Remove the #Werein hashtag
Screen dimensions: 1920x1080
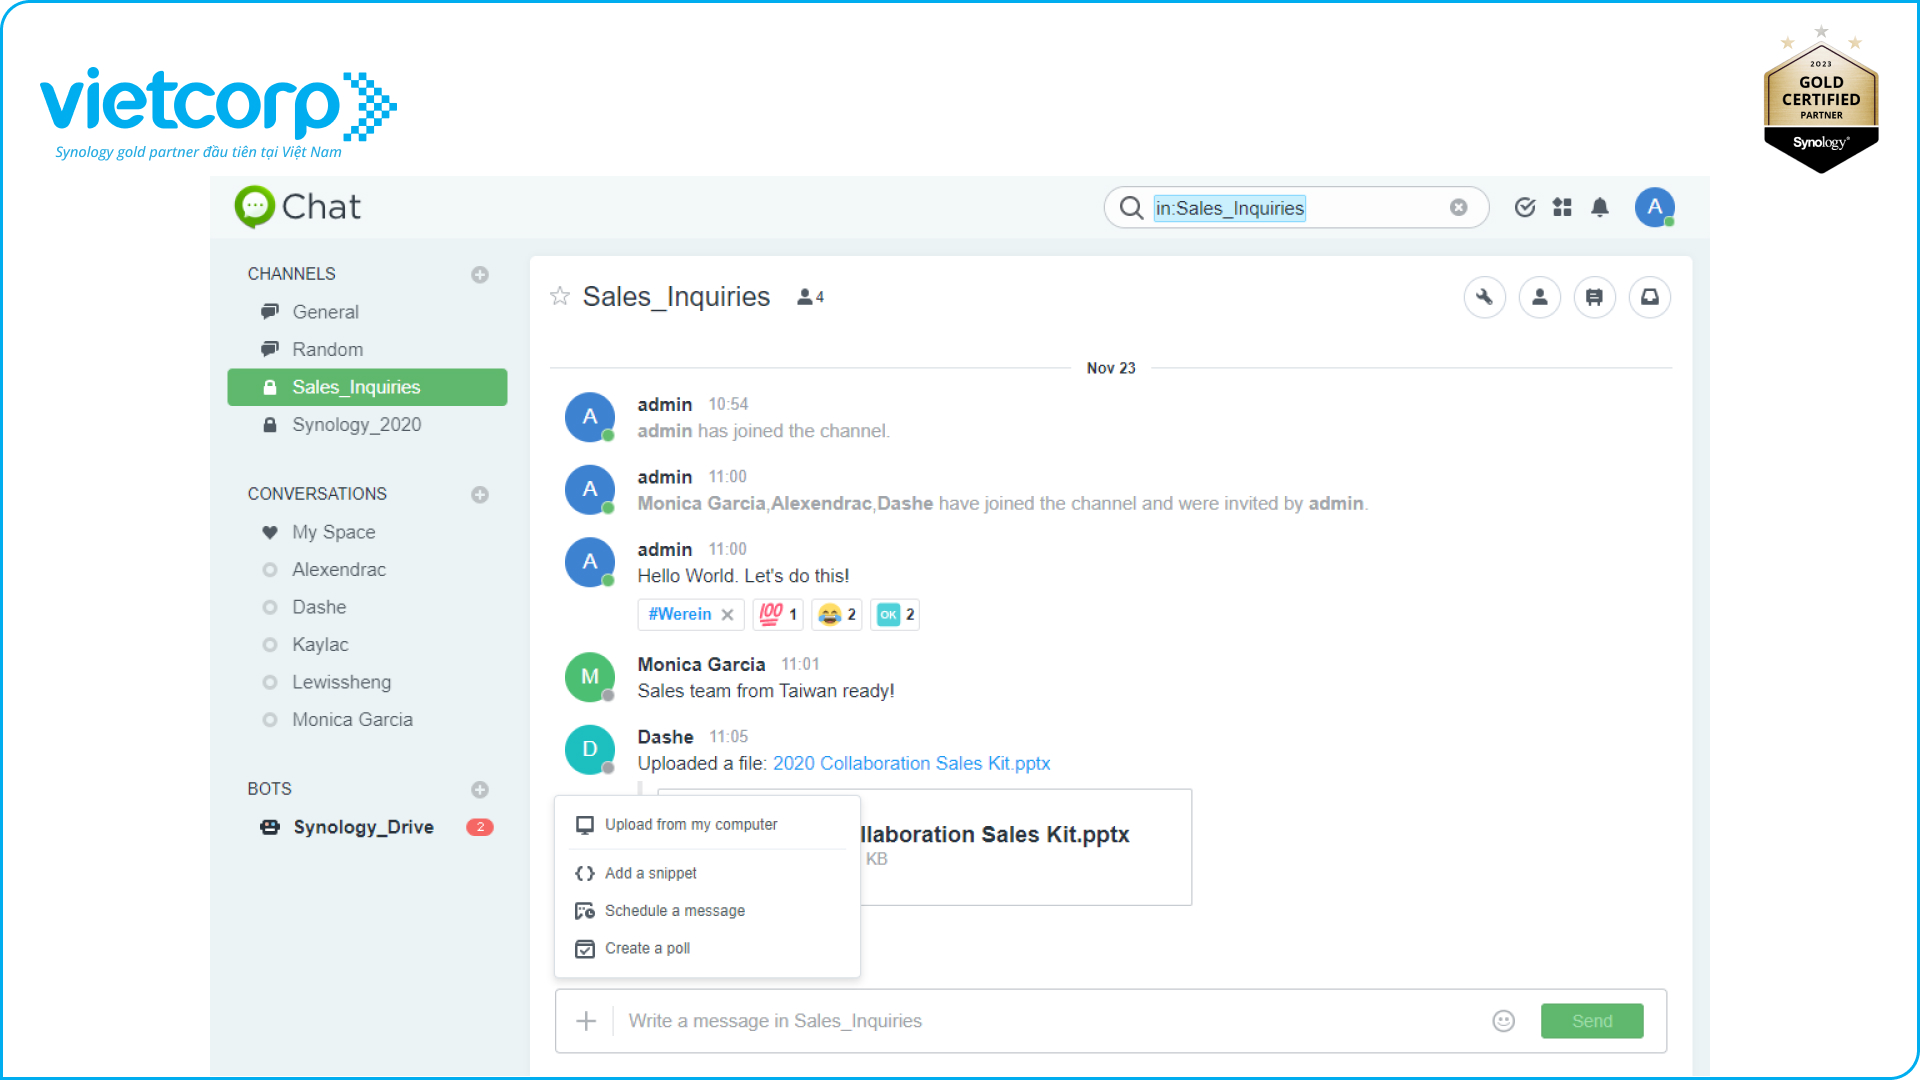(x=727, y=615)
